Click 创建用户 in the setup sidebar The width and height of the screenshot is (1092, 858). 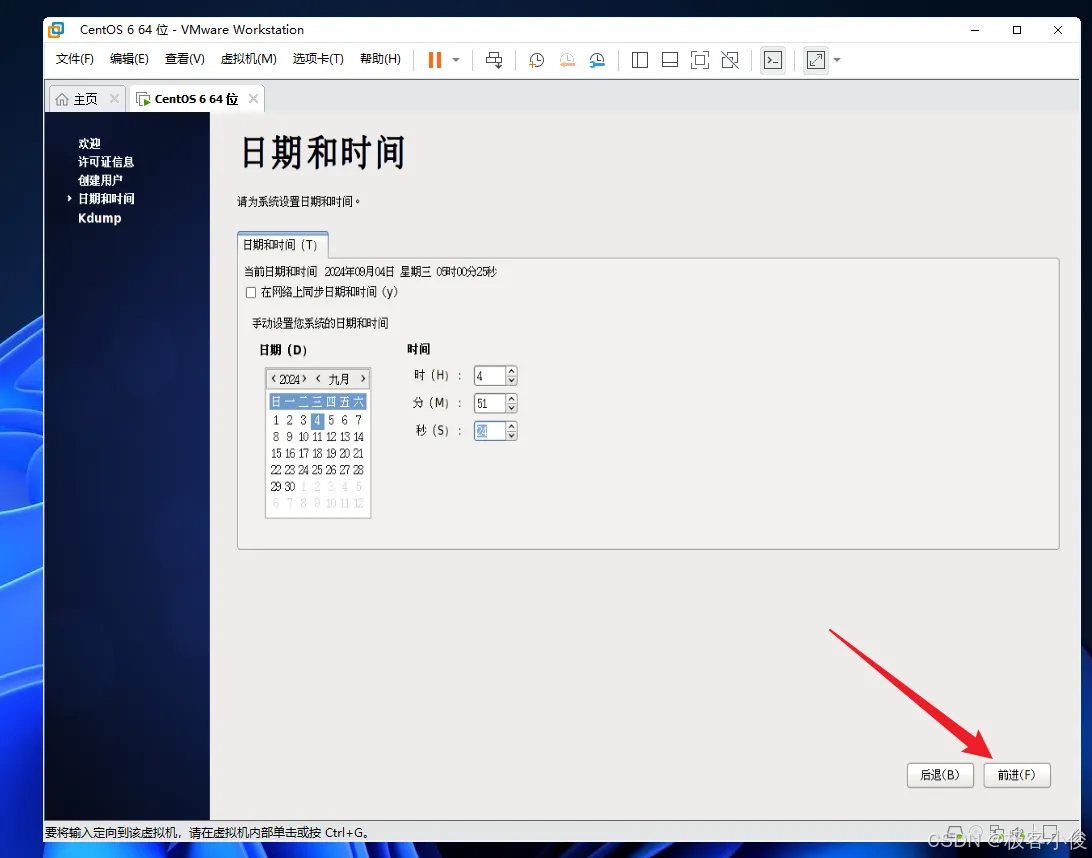[100, 180]
